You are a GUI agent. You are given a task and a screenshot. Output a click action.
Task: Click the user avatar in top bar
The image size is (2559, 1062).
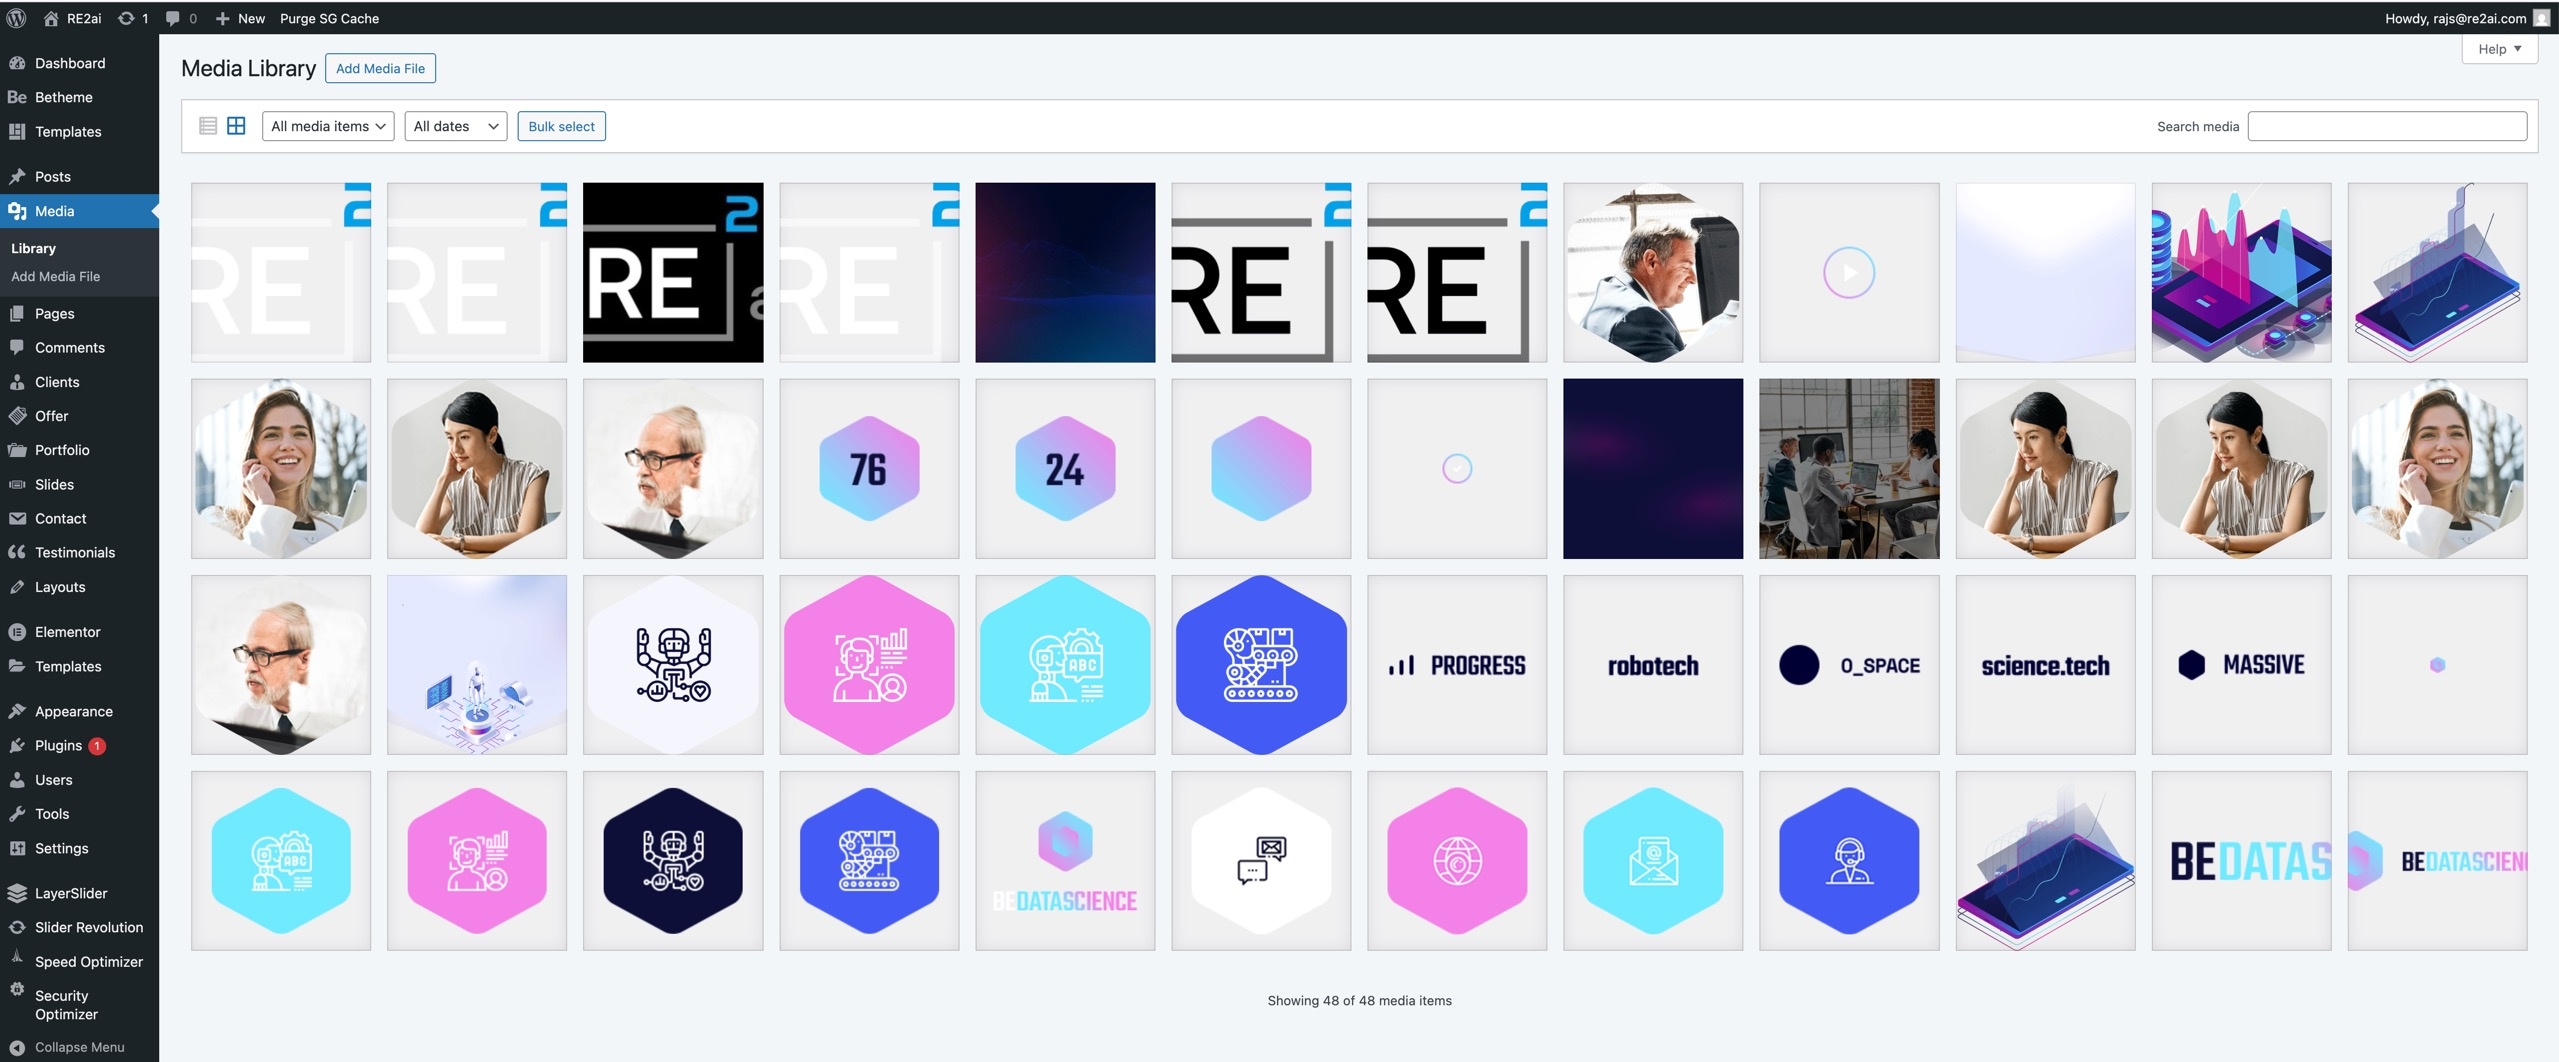click(2541, 18)
